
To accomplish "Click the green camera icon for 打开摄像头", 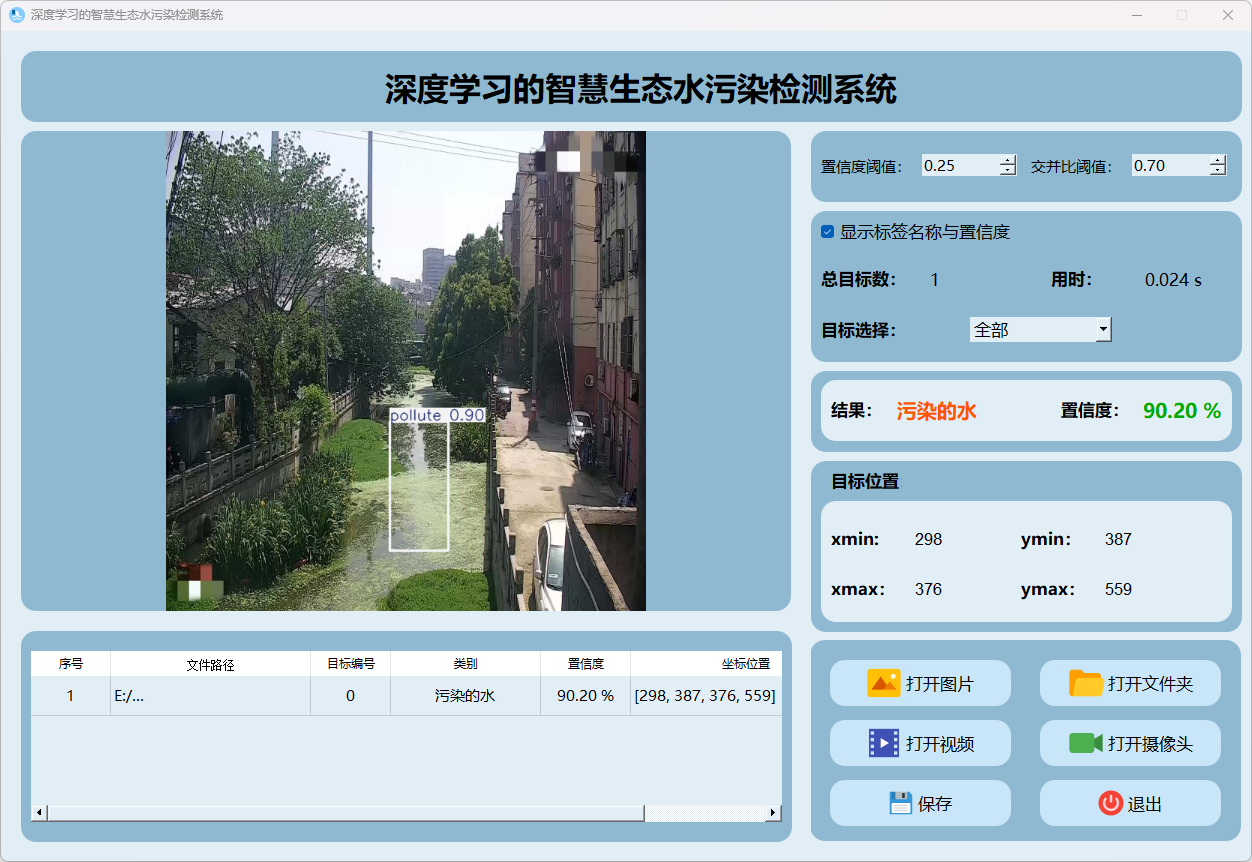I will coord(1085,743).
